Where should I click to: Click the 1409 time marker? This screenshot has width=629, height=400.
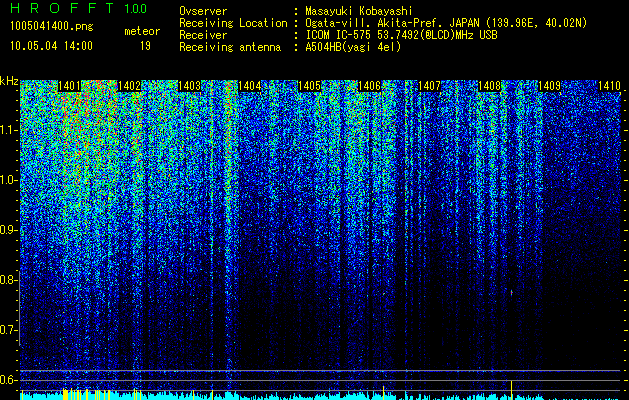tap(549, 86)
